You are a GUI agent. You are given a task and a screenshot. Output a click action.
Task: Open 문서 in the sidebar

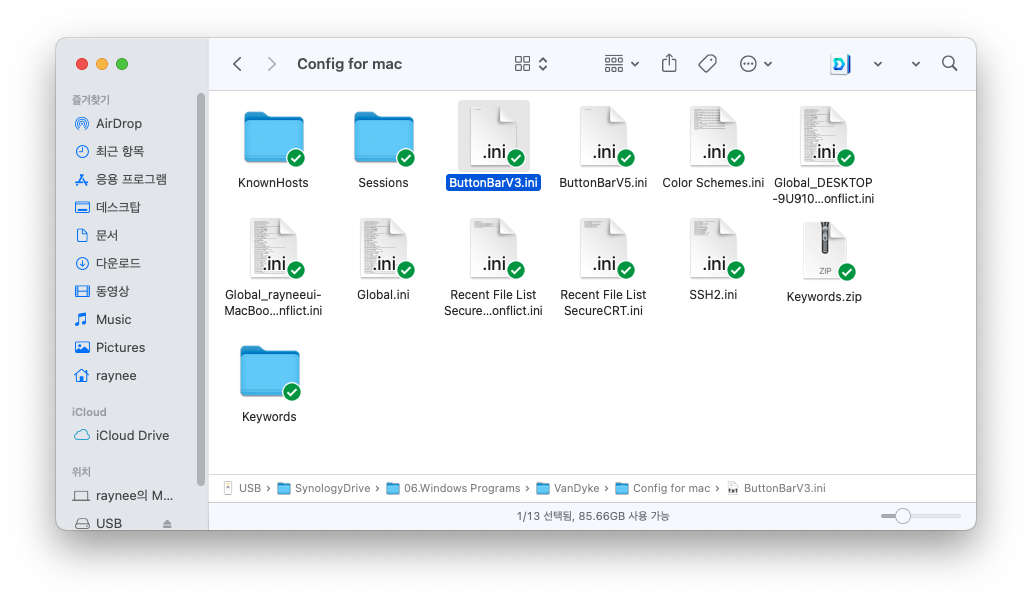[x=96, y=236]
